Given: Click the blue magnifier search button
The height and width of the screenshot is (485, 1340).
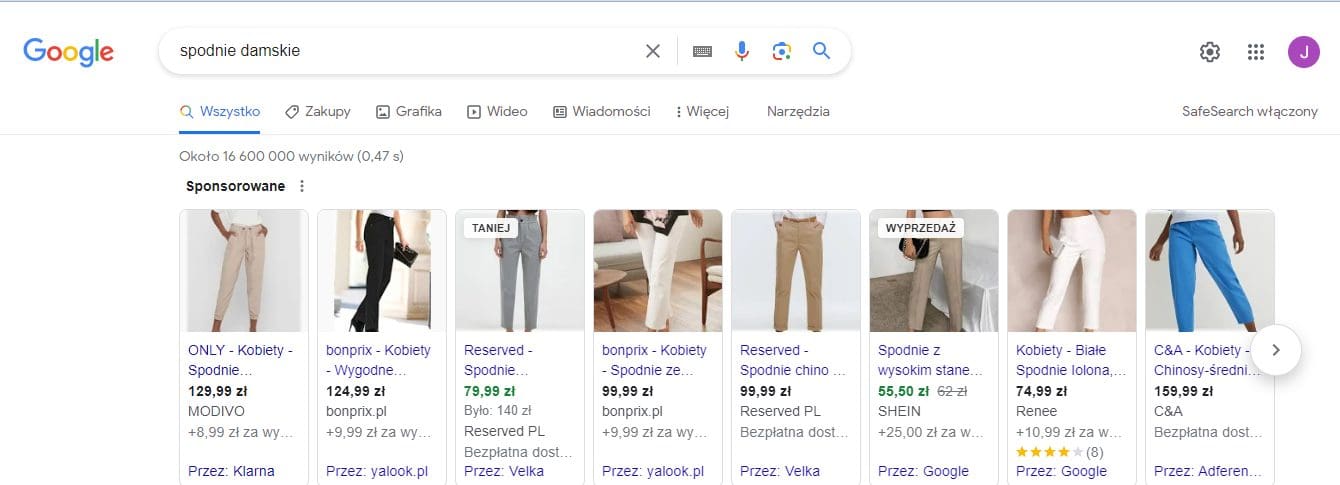Looking at the screenshot, I should pos(822,51).
